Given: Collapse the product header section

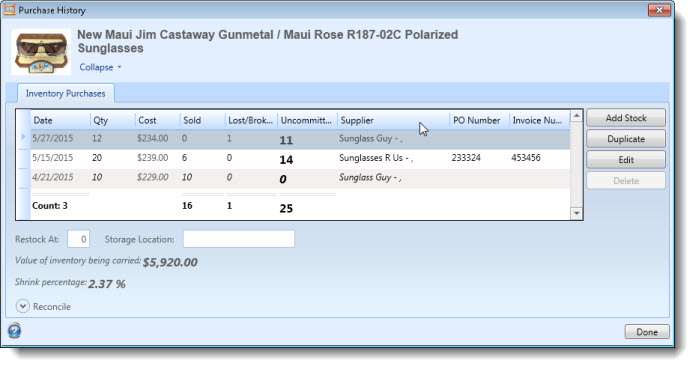Looking at the screenshot, I should (96, 67).
